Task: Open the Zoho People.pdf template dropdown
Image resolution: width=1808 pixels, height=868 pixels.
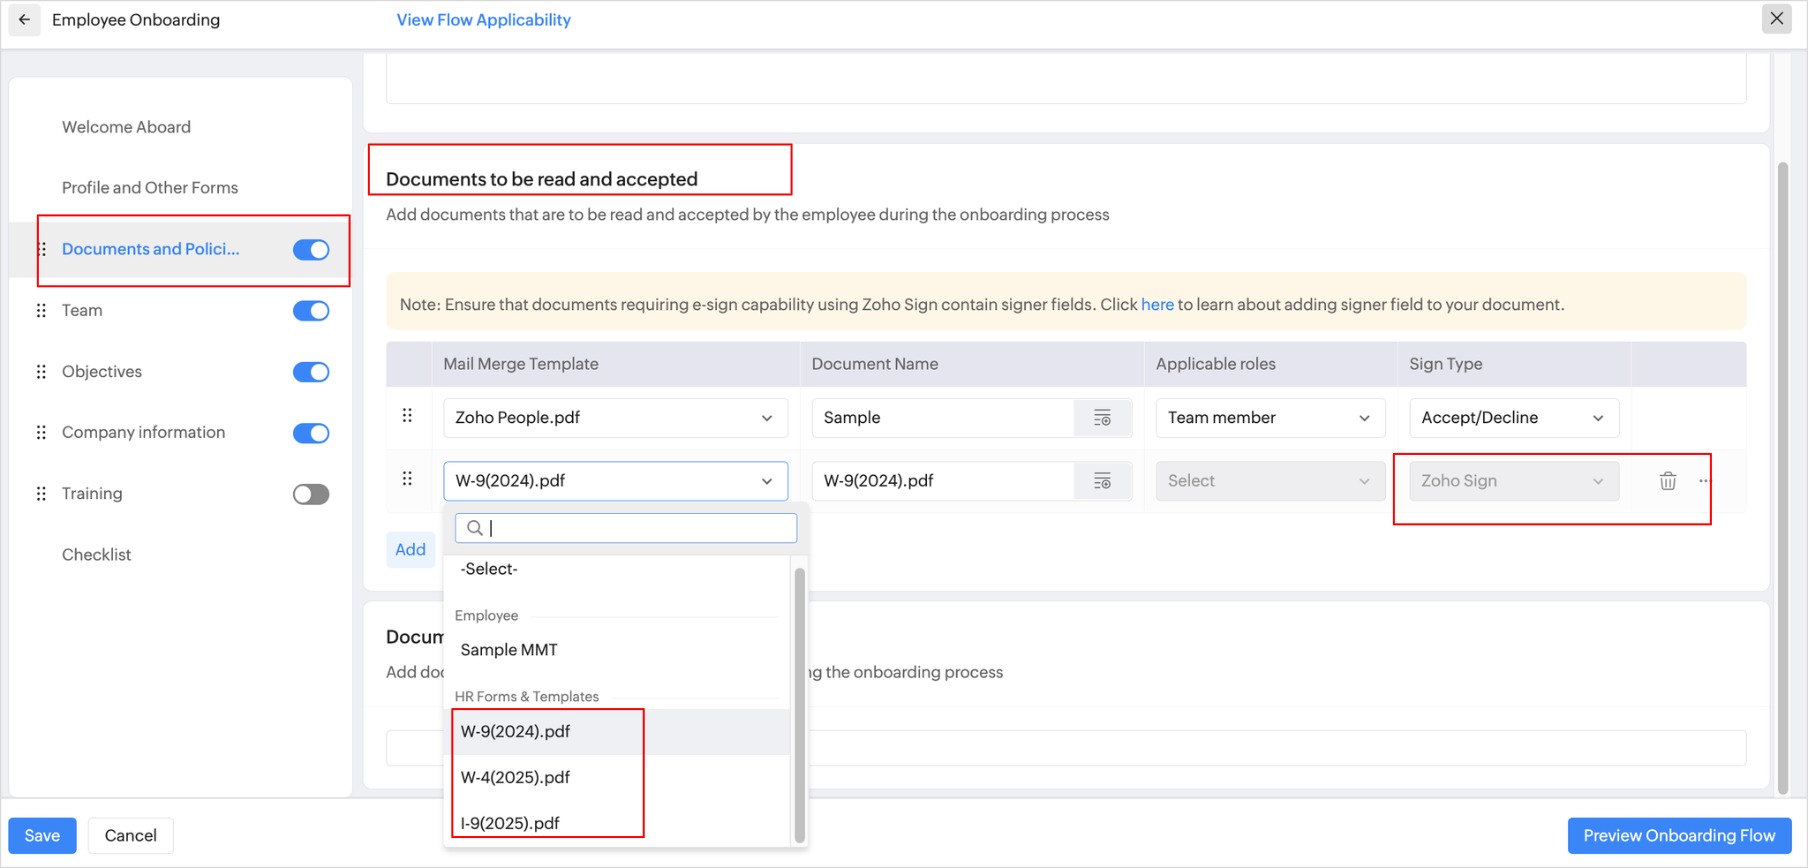Action: (615, 418)
